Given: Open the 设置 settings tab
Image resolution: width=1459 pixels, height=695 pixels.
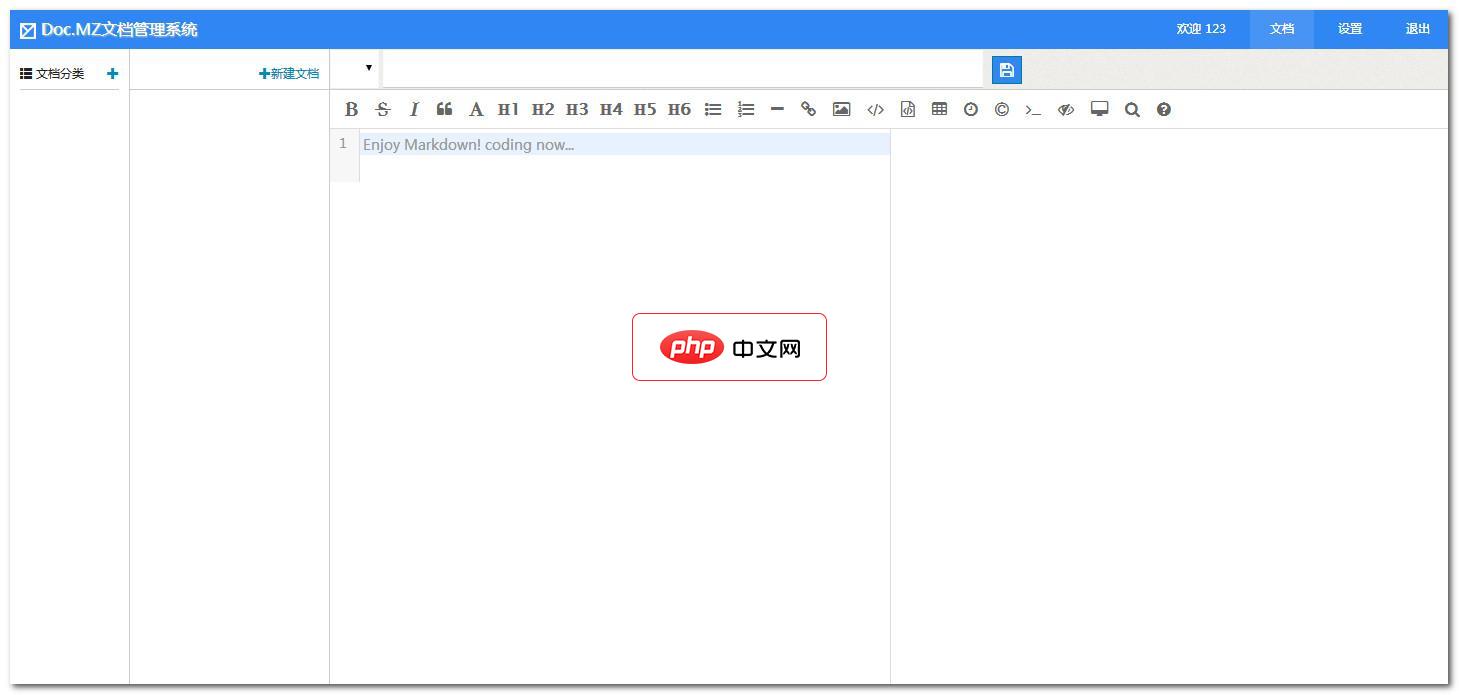Looking at the screenshot, I should pyautogui.click(x=1350, y=29).
